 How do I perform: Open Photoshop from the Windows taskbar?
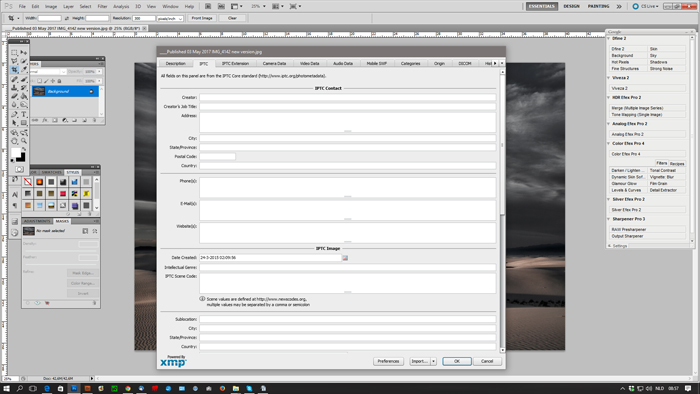click(74, 389)
